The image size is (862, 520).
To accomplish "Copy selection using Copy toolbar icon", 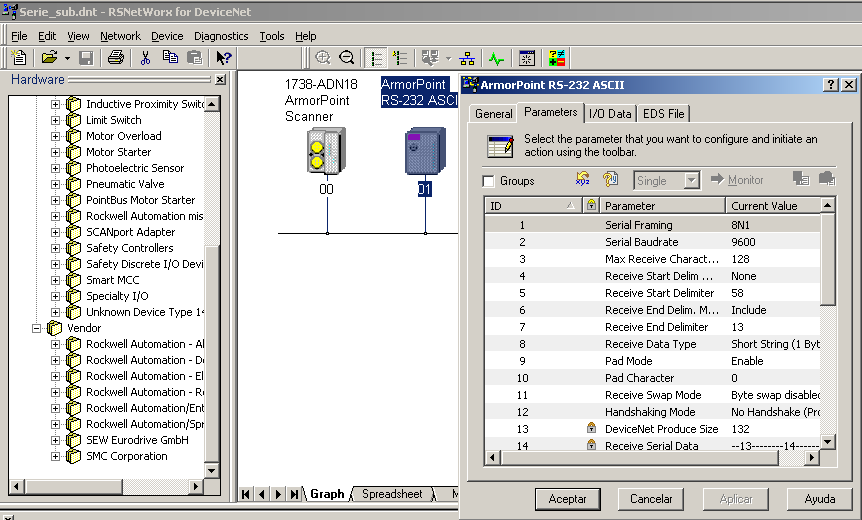I will tap(170, 58).
